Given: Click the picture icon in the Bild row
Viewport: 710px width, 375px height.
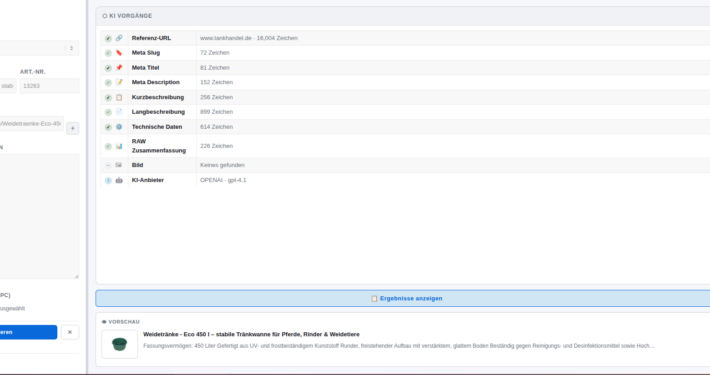Looking at the screenshot, I should 119,165.
